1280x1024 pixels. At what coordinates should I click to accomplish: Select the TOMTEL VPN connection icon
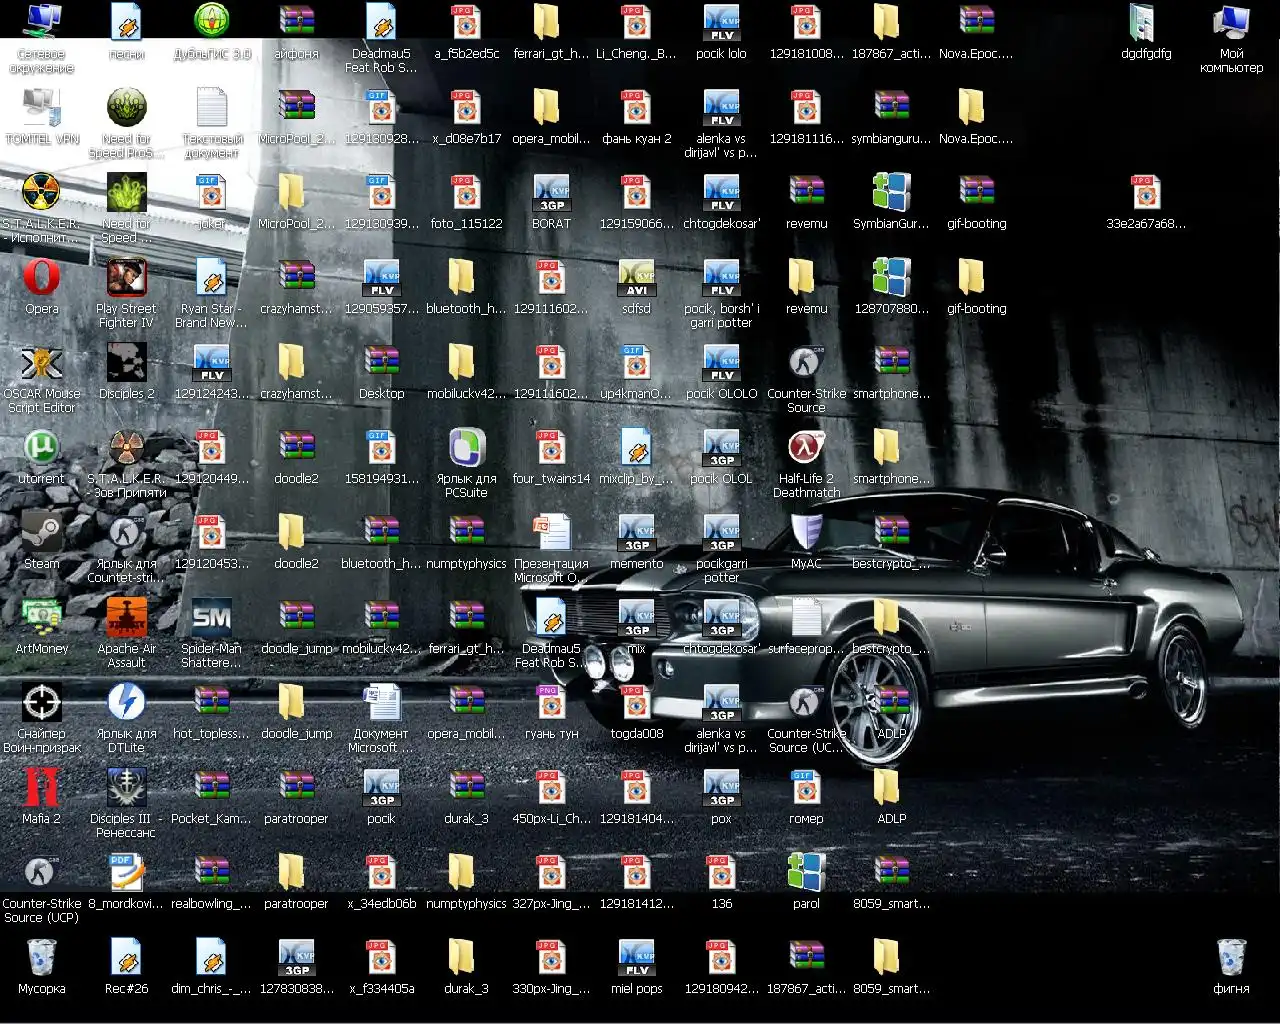pyautogui.click(x=41, y=108)
